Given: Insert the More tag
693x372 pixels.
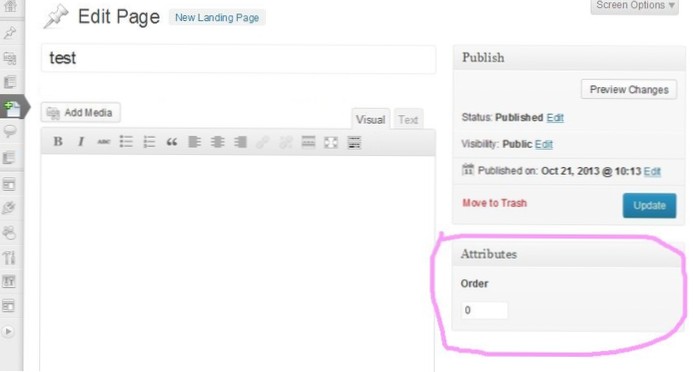Looking at the screenshot, I should click(x=308, y=142).
